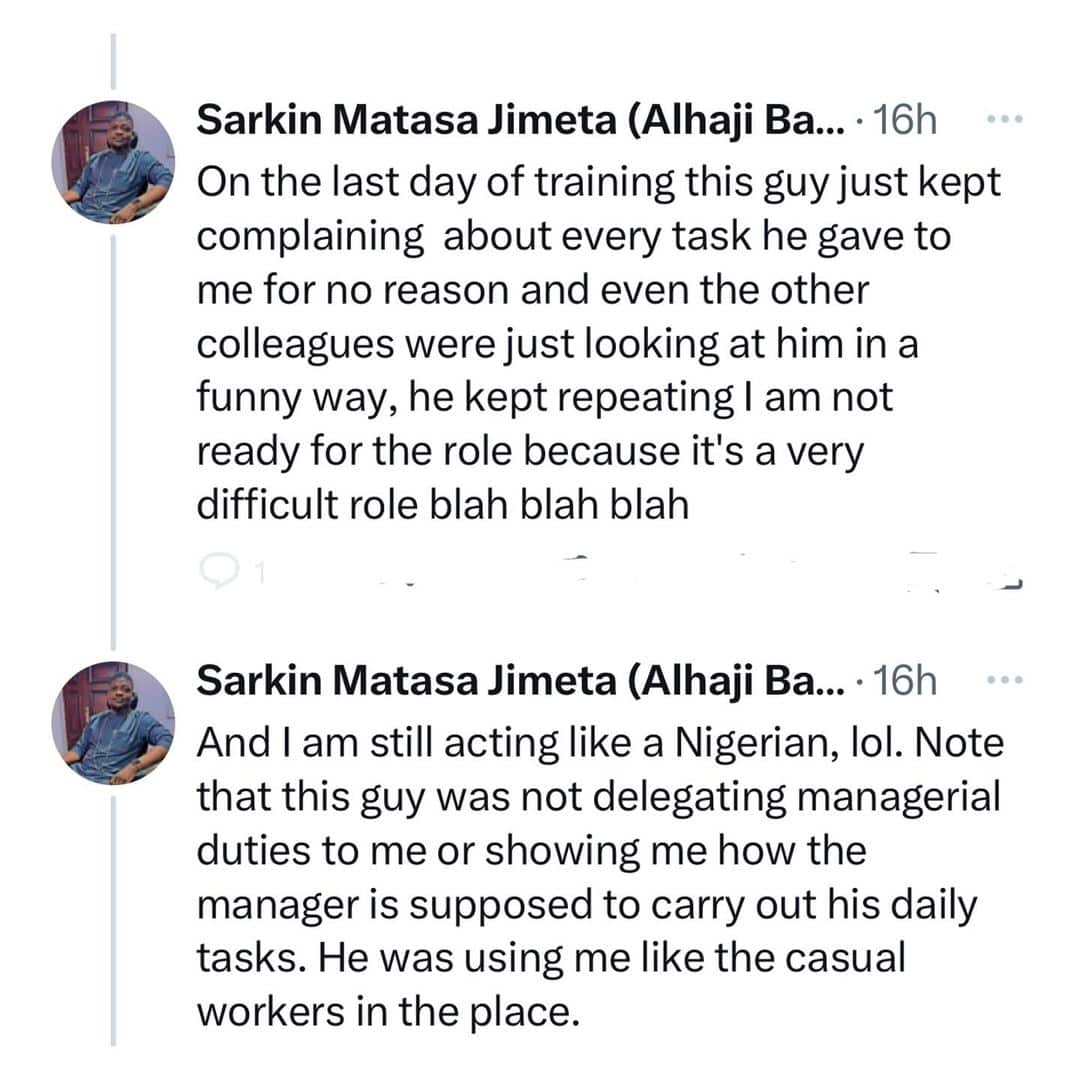The height and width of the screenshot is (1080, 1080).
Task: Click the author name on the second tweet
Action: pos(520,681)
